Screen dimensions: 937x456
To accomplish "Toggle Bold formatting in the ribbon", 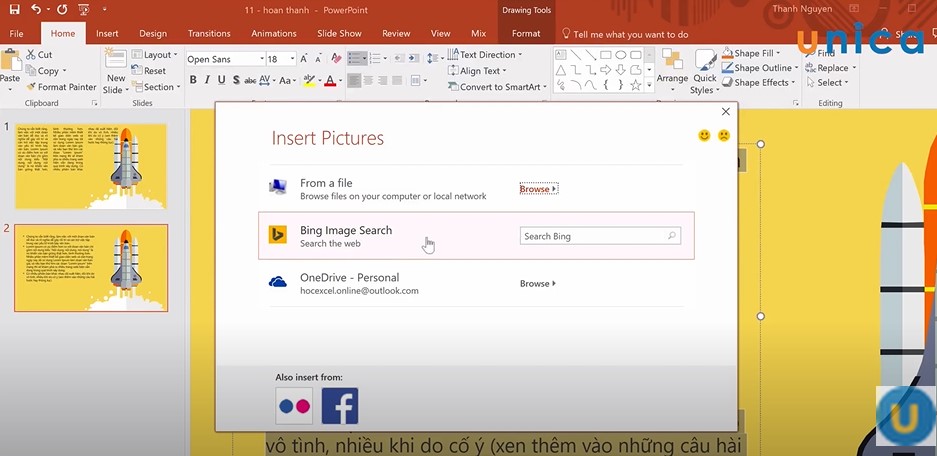I will [x=193, y=80].
